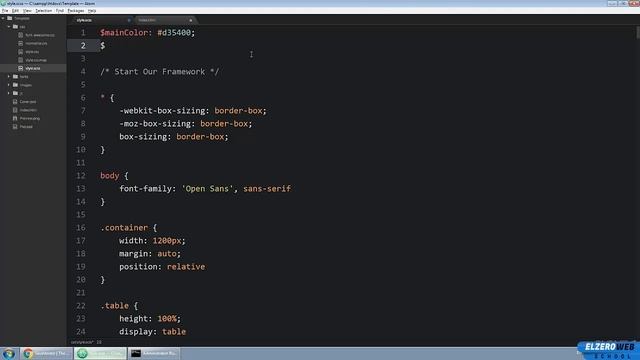Click the body selector on line 12
This screenshot has height=360, width=640.
(109, 176)
